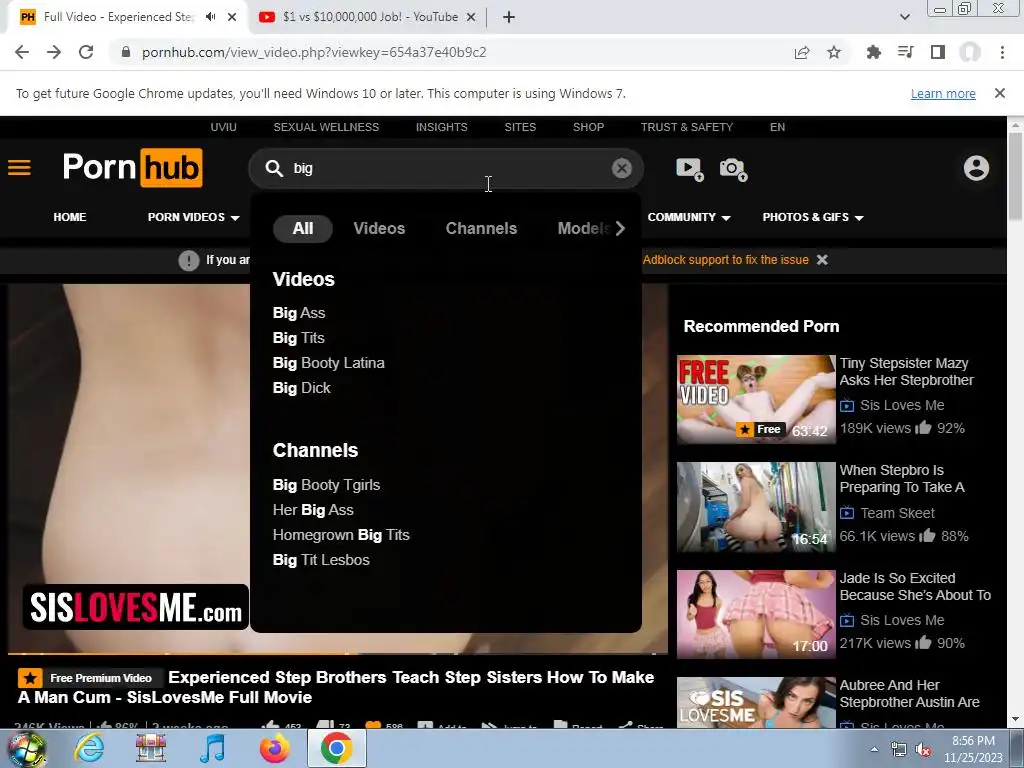Image resolution: width=1024 pixels, height=768 pixels.
Task: Open the Extensions puzzle icon
Action: coord(873,52)
